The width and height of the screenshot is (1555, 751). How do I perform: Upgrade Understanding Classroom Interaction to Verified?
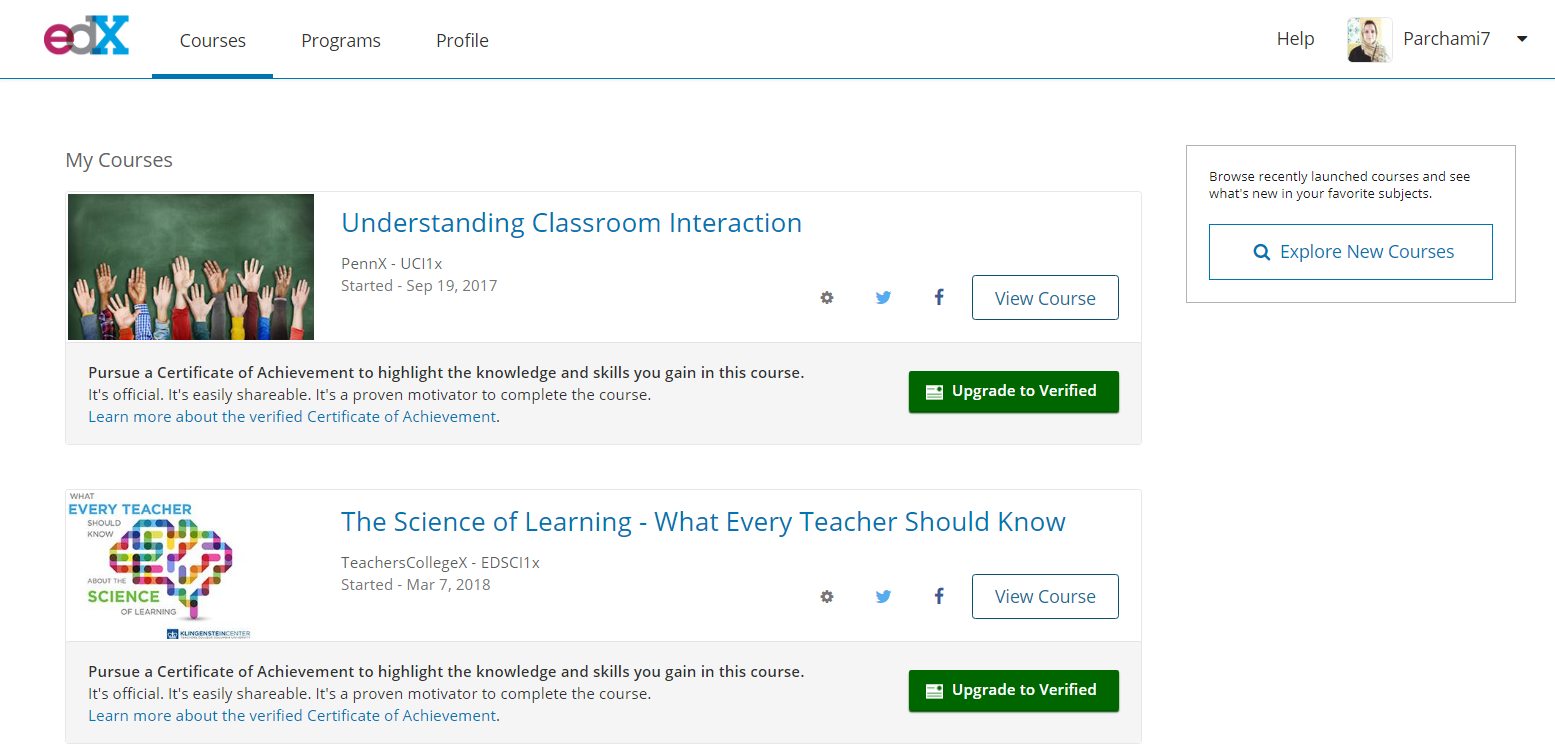1013,392
